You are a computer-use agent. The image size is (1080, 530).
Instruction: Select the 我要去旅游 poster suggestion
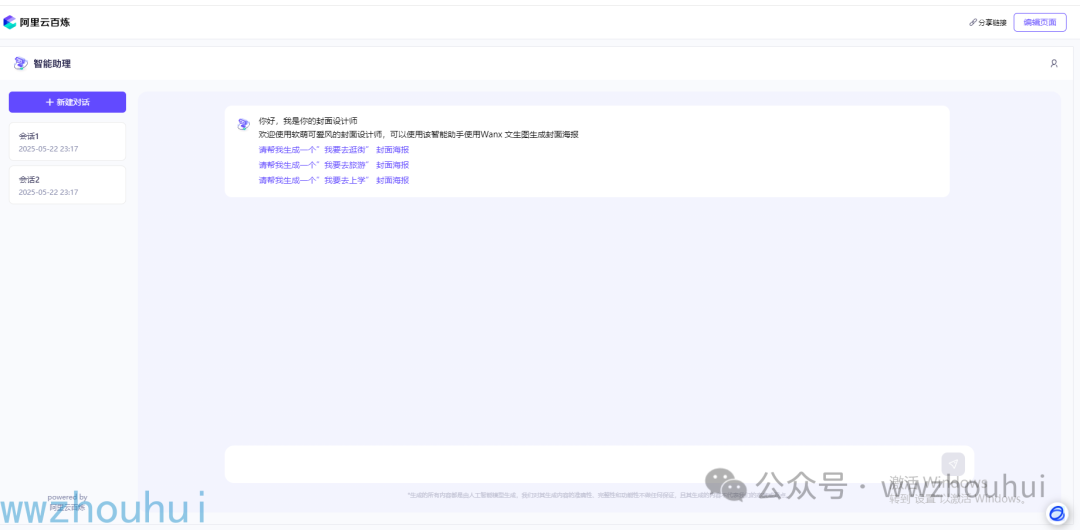coord(334,165)
